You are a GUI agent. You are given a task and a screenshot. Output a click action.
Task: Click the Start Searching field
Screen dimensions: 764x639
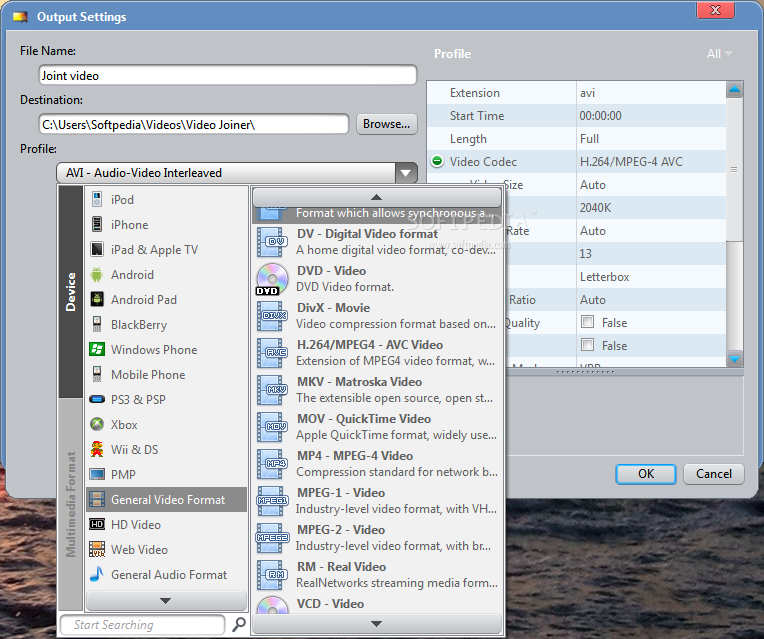click(142, 624)
